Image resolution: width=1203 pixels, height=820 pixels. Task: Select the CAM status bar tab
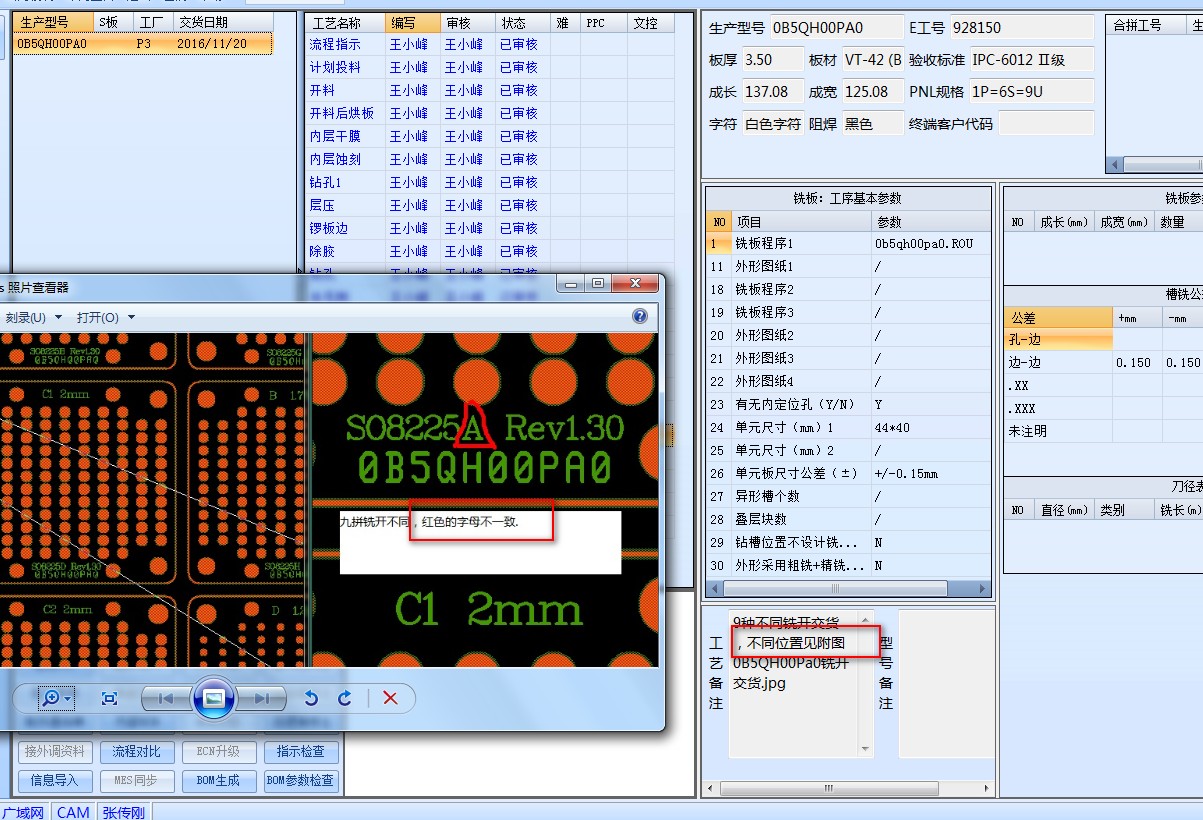73,812
